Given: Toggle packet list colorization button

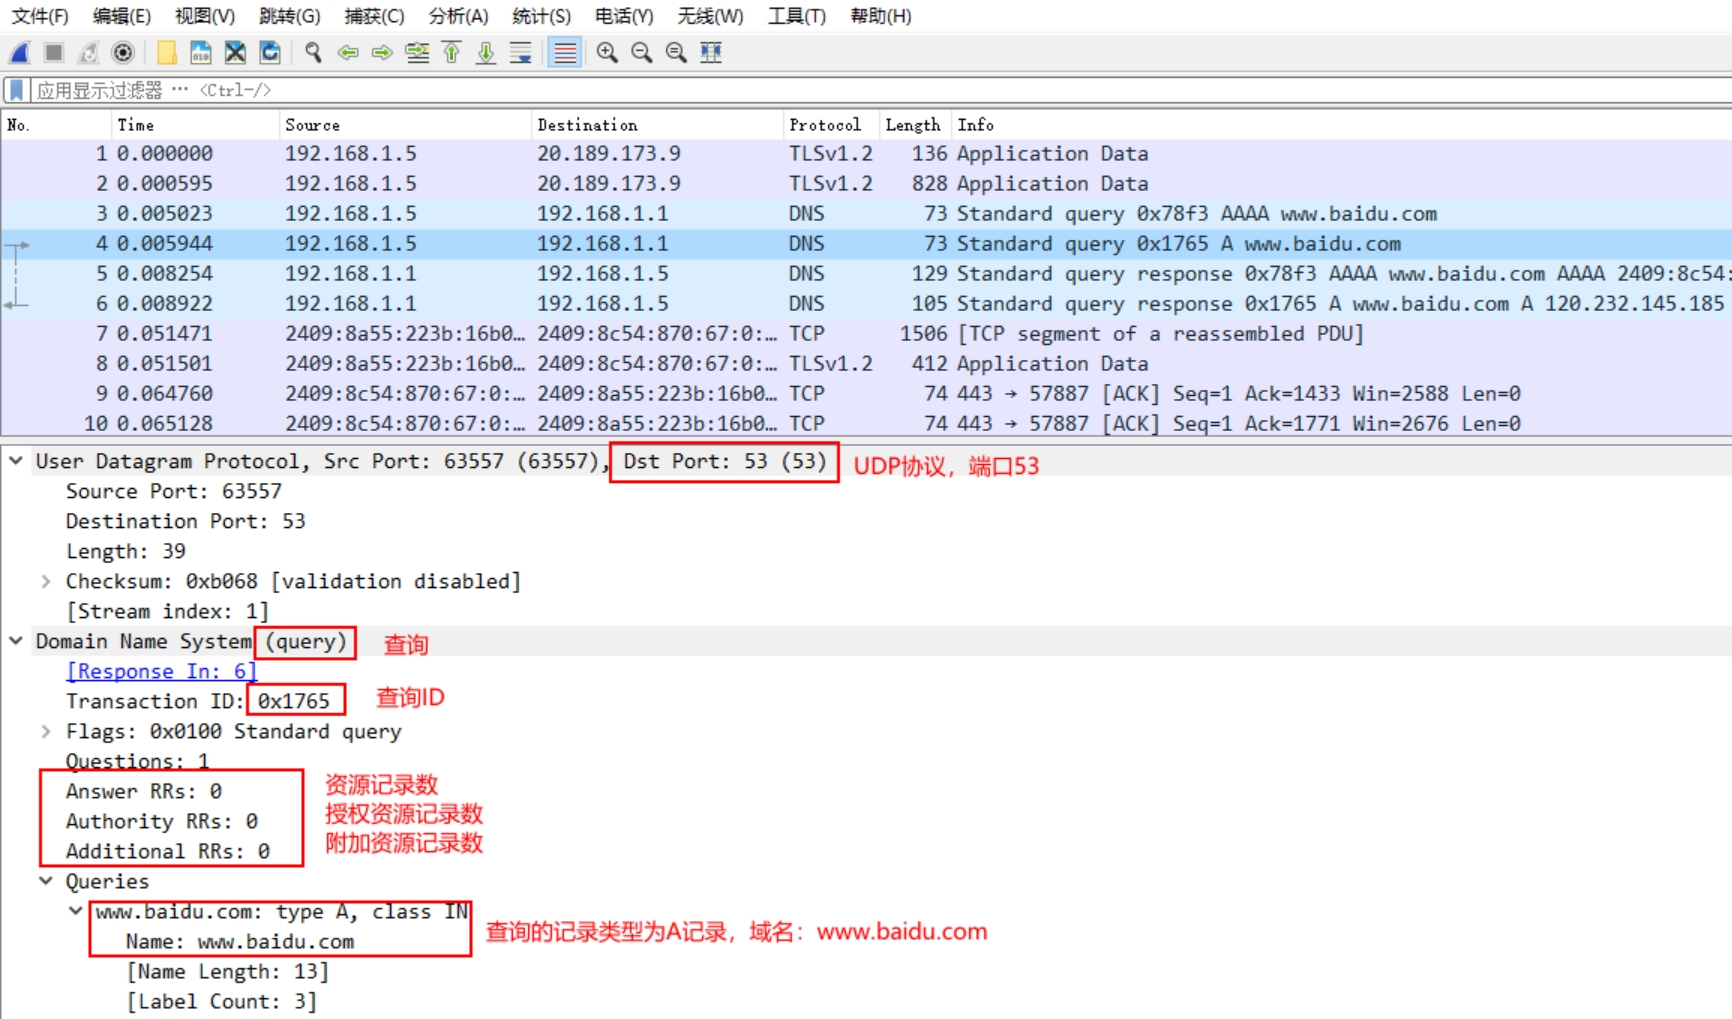Looking at the screenshot, I should tap(565, 53).
